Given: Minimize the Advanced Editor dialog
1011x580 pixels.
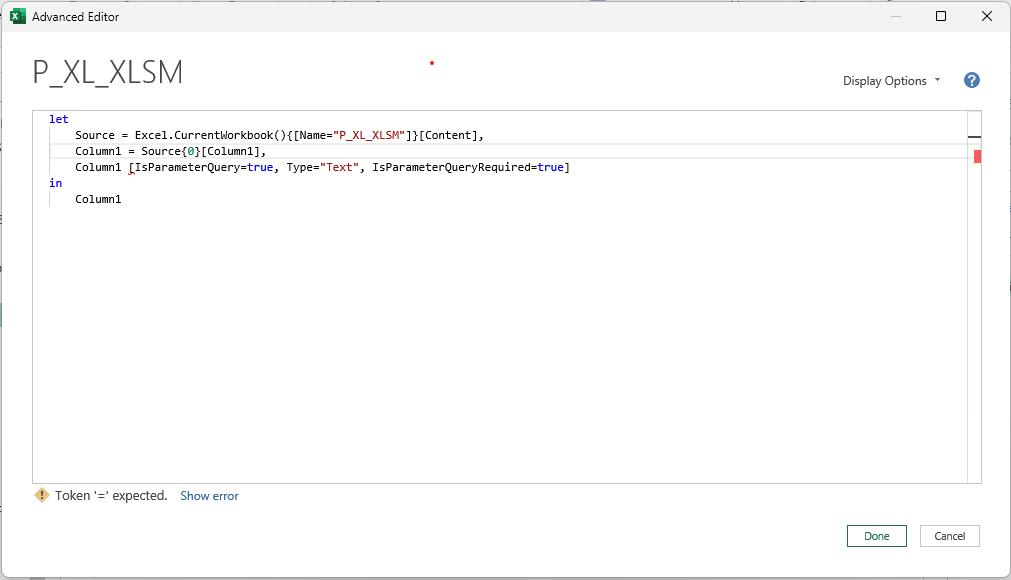Looking at the screenshot, I should coord(896,16).
